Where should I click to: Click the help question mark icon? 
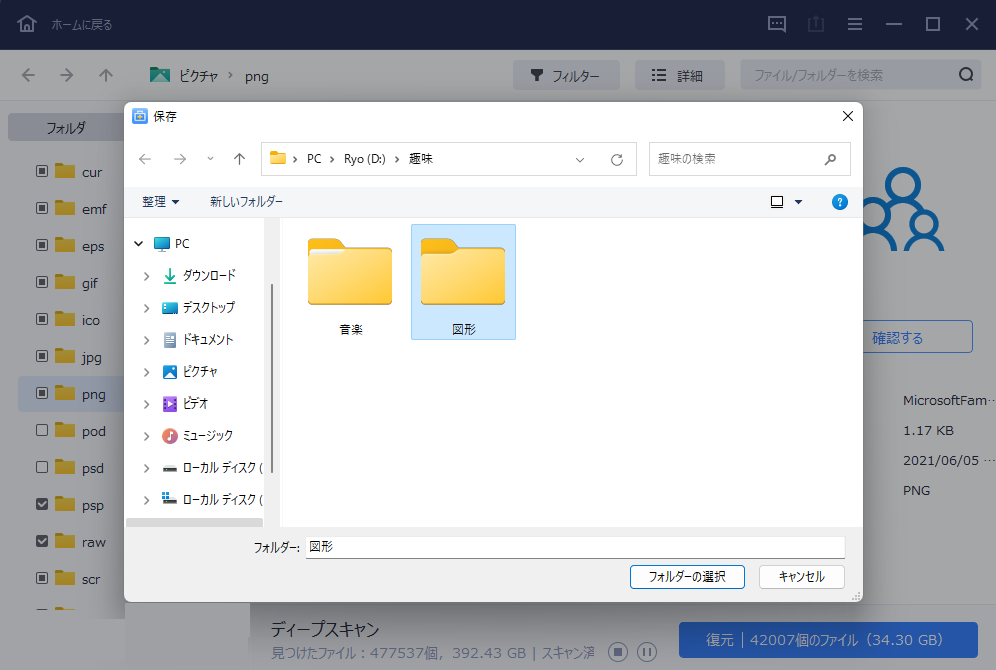click(x=840, y=202)
